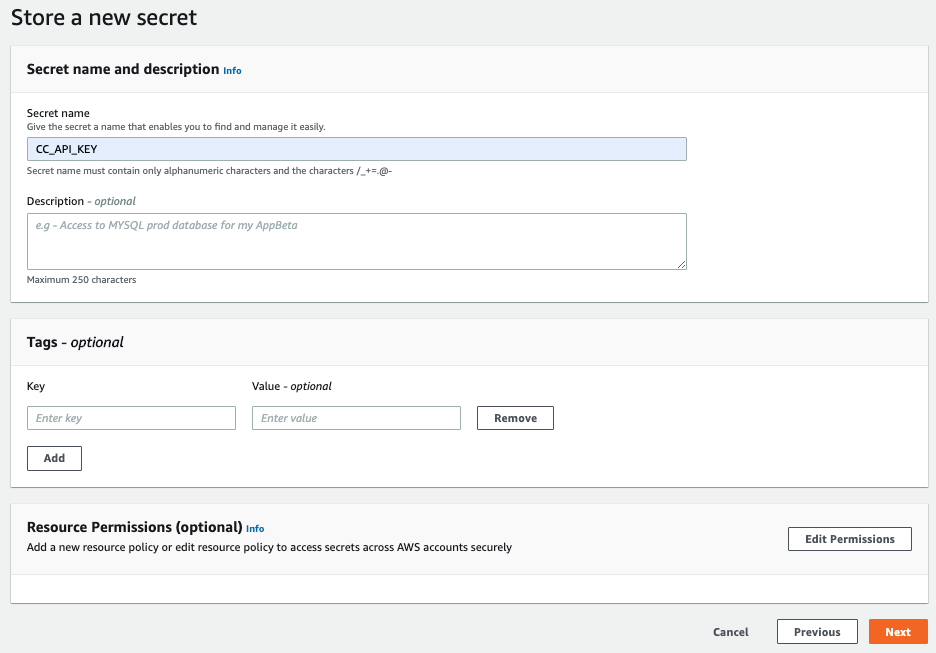Open Edit Permissions for resource policy
The image size is (936, 653).
849,539
